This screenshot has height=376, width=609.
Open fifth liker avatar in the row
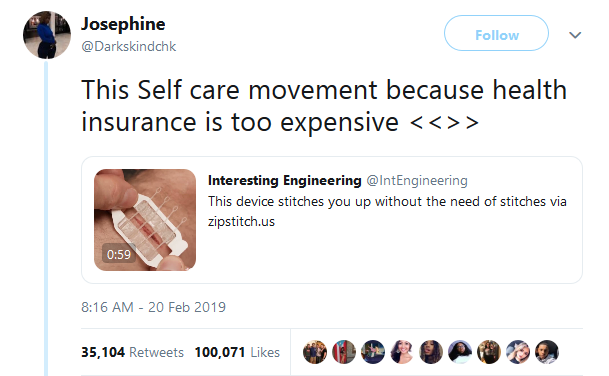coord(431,352)
